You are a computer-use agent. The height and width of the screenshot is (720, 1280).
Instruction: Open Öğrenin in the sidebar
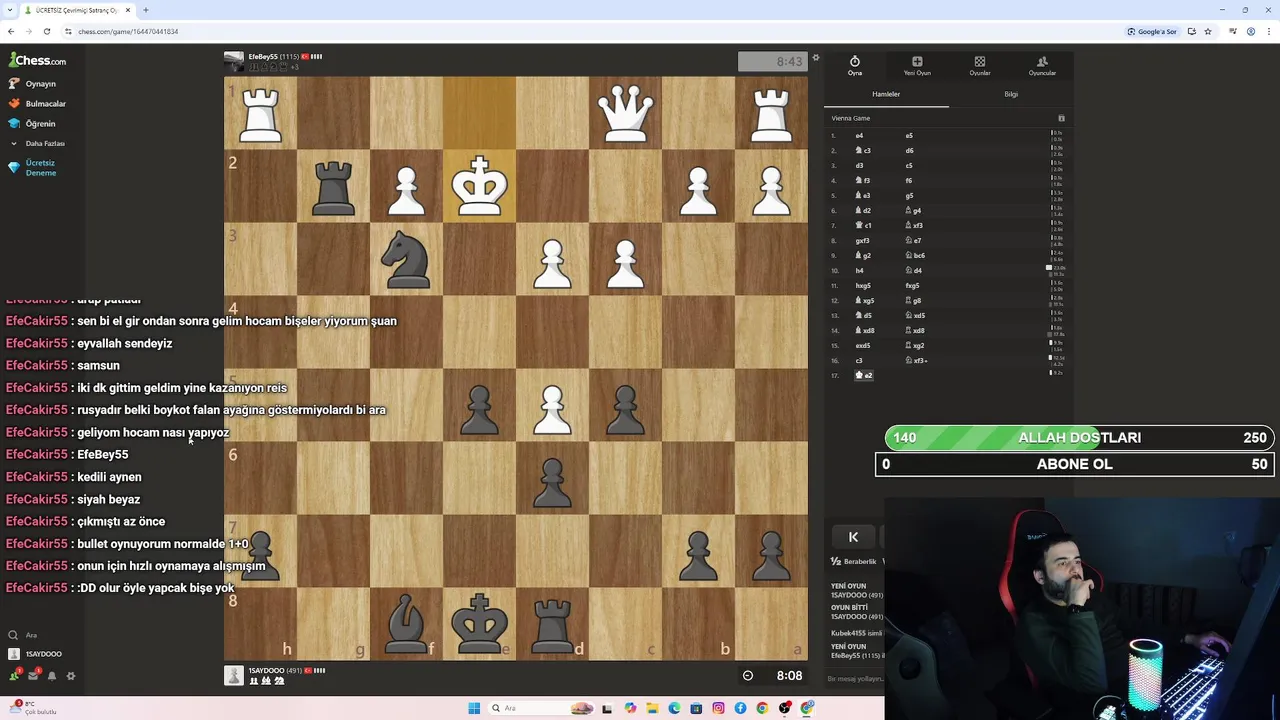[32, 124]
